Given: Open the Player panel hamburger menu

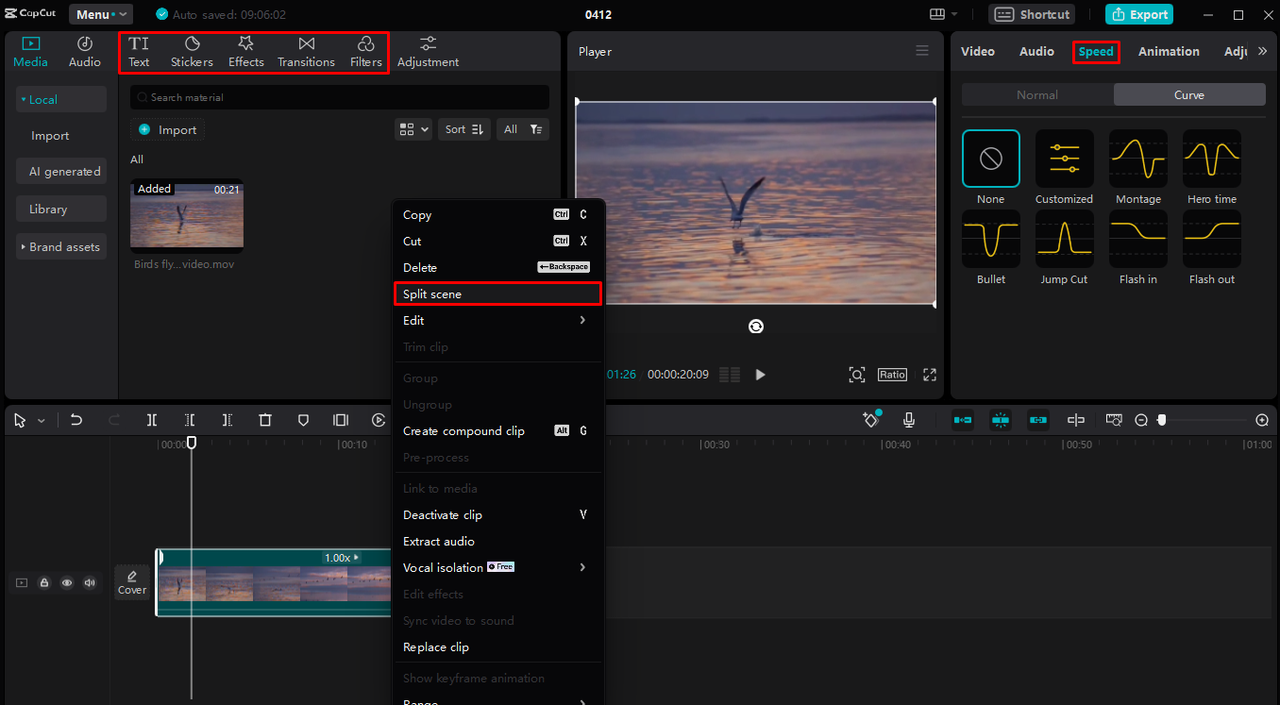Looking at the screenshot, I should tap(922, 51).
